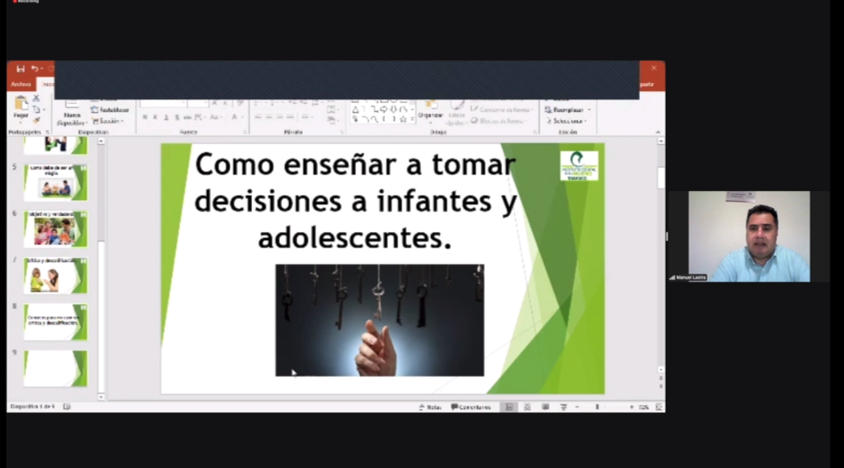Open the font color A dropdown
This screenshot has height=468, width=844.
(x=235, y=117)
